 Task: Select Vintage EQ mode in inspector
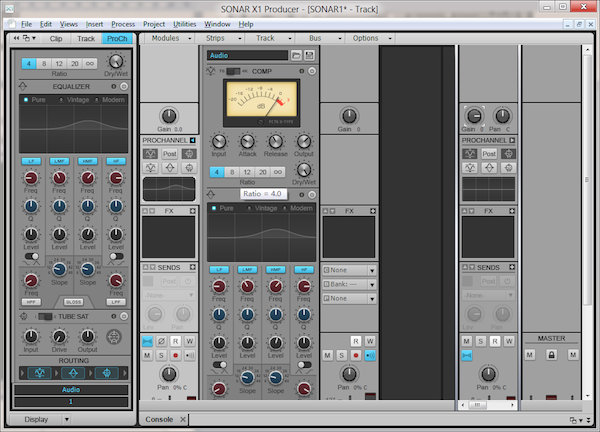click(x=75, y=100)
